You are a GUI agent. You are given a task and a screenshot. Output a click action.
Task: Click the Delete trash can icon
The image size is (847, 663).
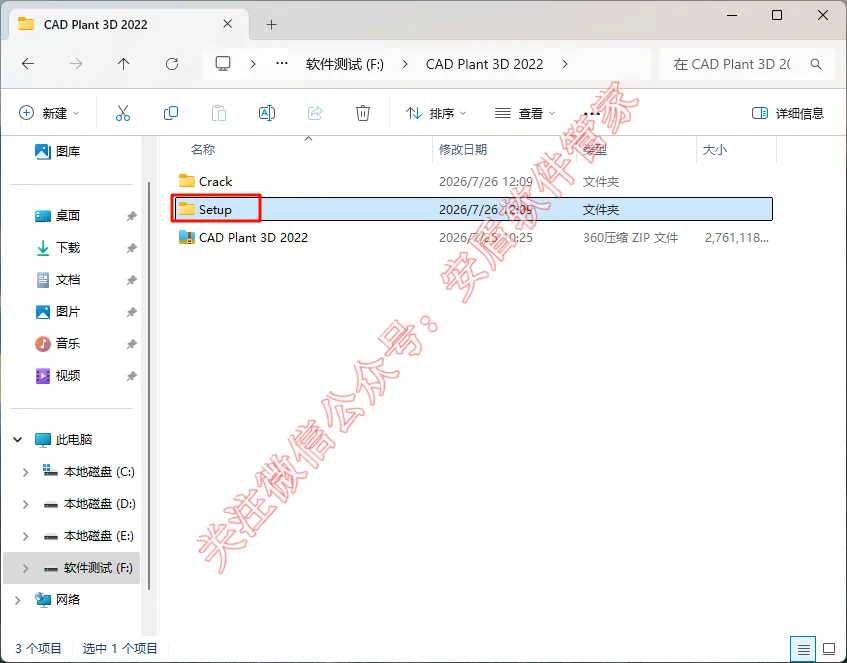pyautogui.click(x=363, y=113)
